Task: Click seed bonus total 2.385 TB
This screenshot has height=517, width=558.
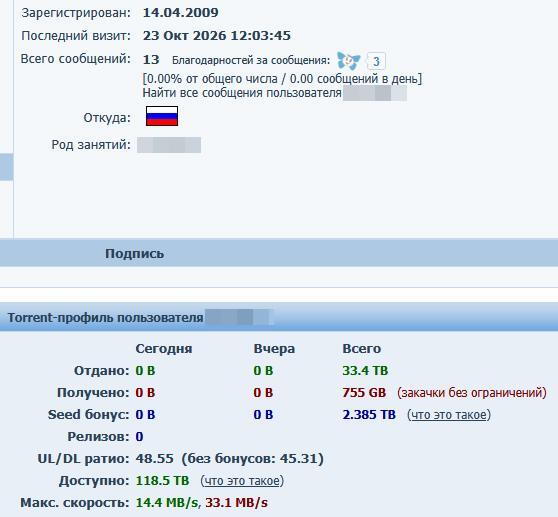Action: pos(369,415)
